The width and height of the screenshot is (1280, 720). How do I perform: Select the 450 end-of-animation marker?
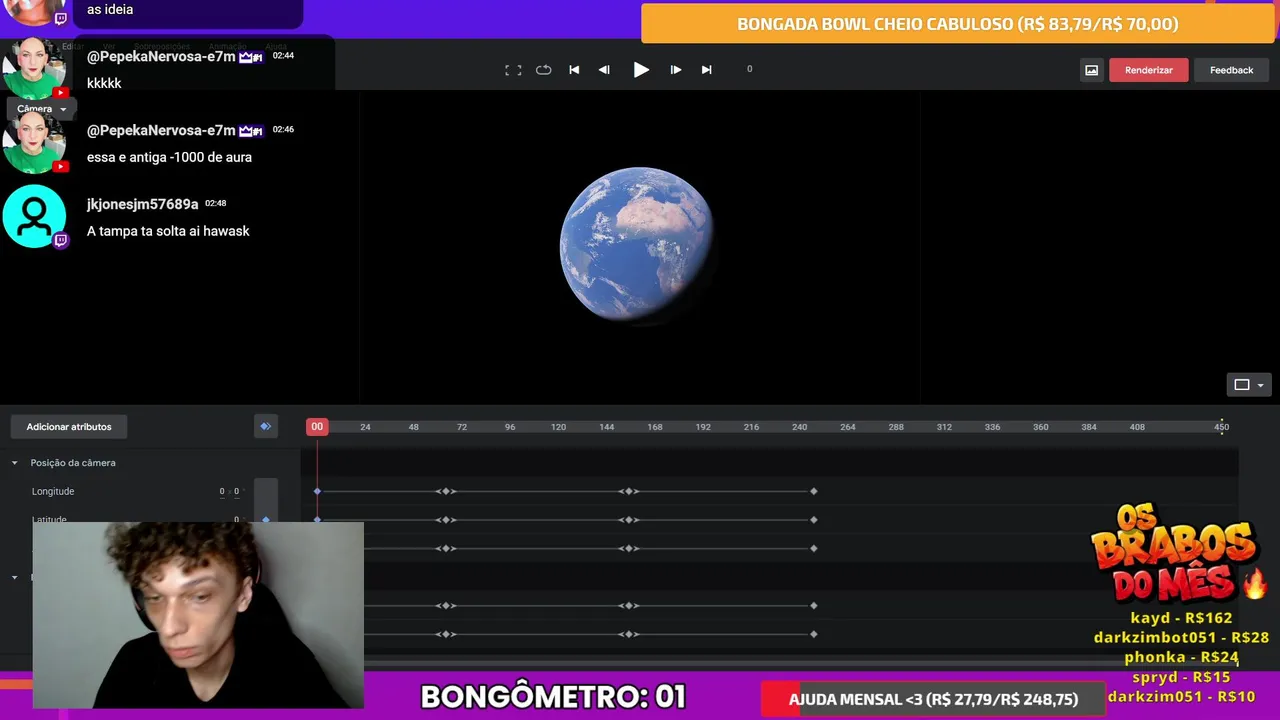click(x=1222, y=427)
